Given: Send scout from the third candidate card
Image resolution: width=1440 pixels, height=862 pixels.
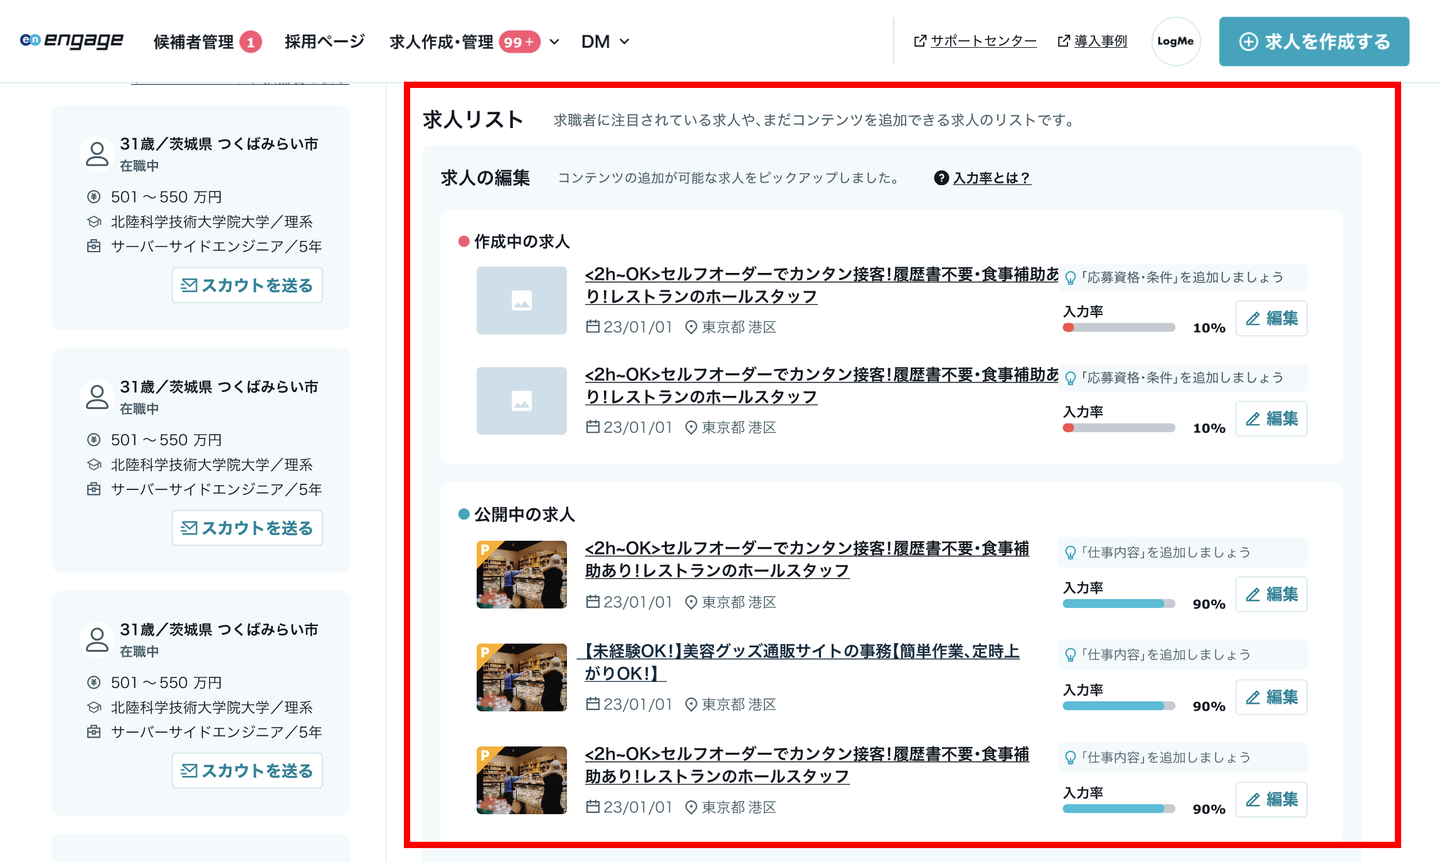Looking at the screenshot, I should point(247,771).
